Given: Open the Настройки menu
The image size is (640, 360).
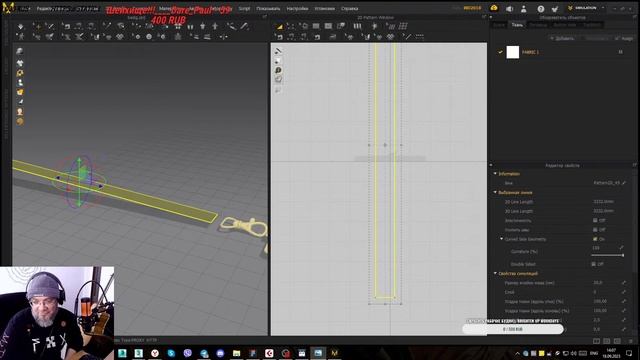Looking at the screenshot, I should point(297,9).
